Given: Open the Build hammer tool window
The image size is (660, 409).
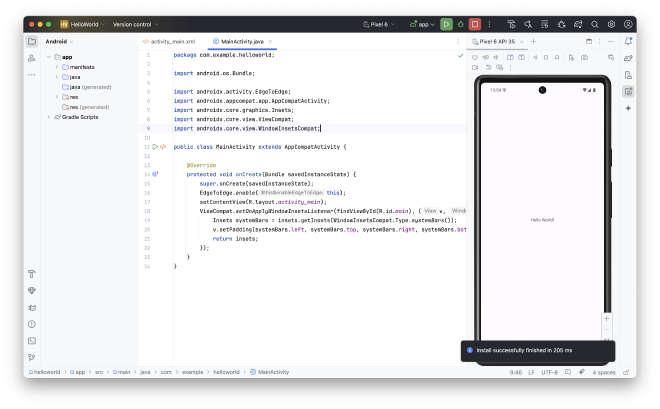Looking at the screenshot, I should tap(32, 274).
